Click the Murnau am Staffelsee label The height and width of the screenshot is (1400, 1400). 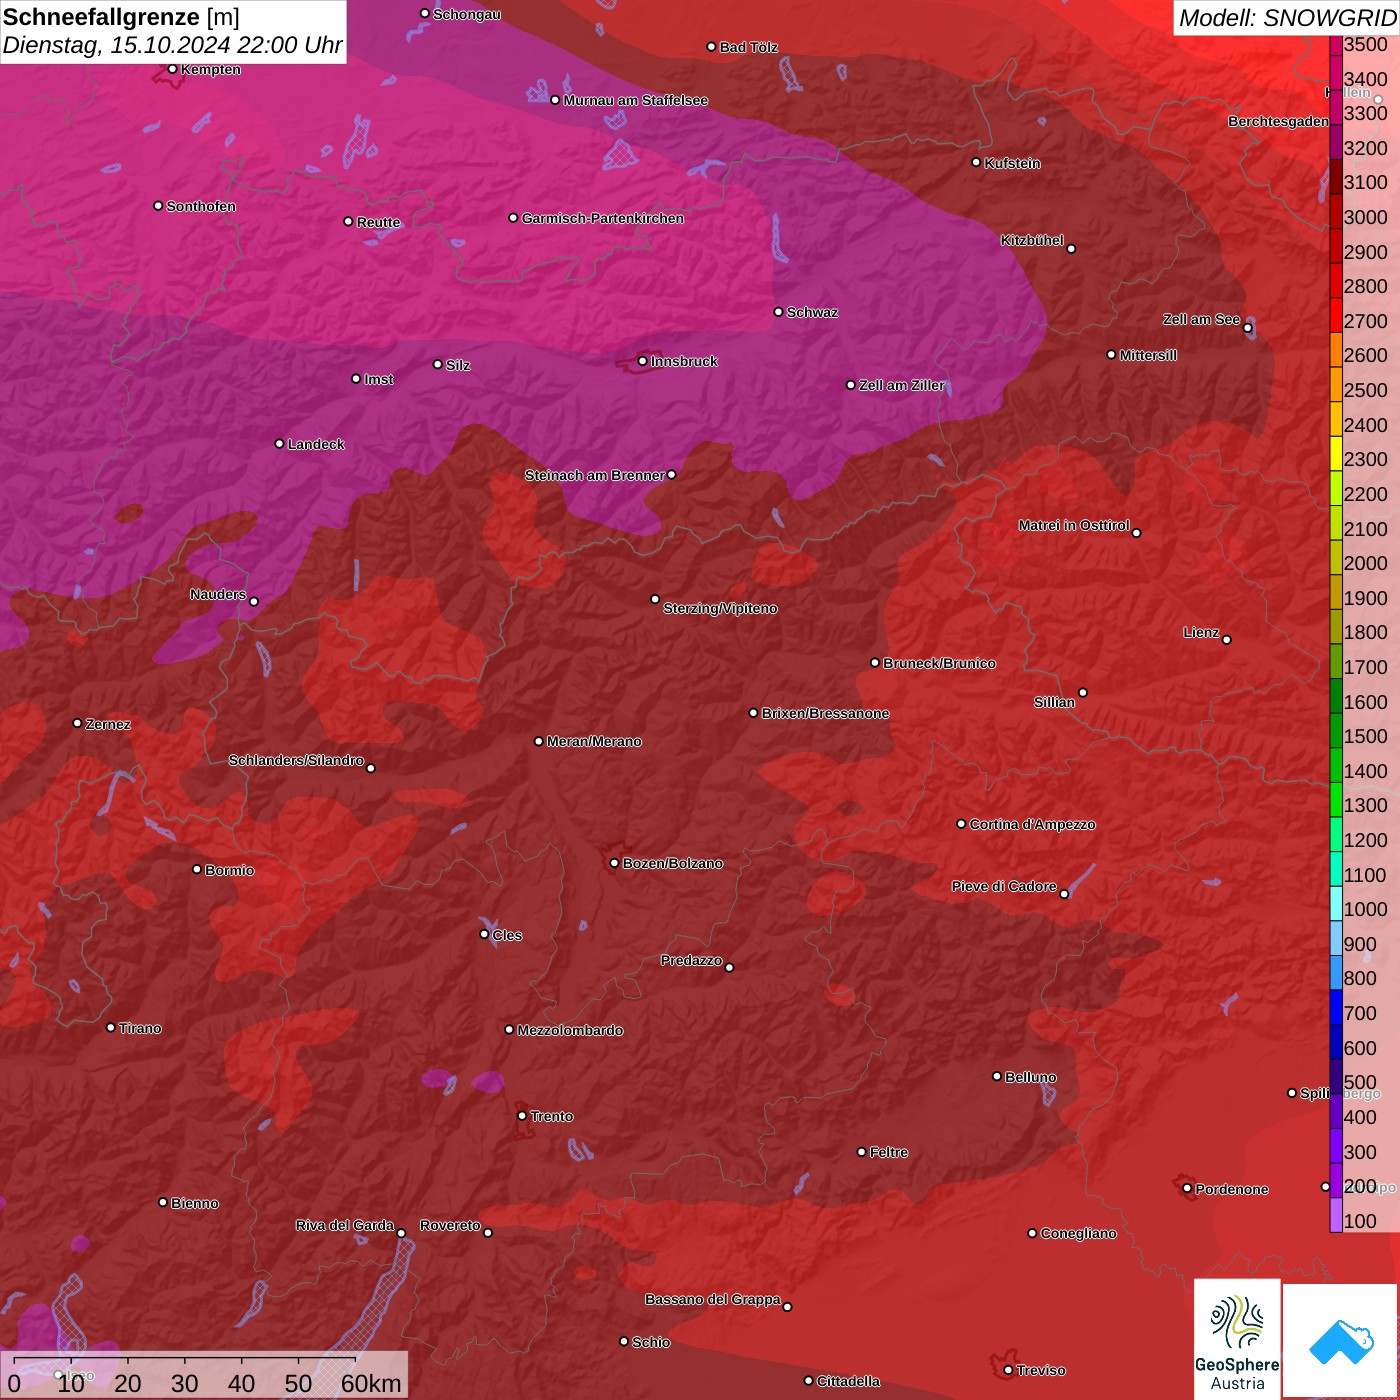pyautogui.click(x=635, y=100)
